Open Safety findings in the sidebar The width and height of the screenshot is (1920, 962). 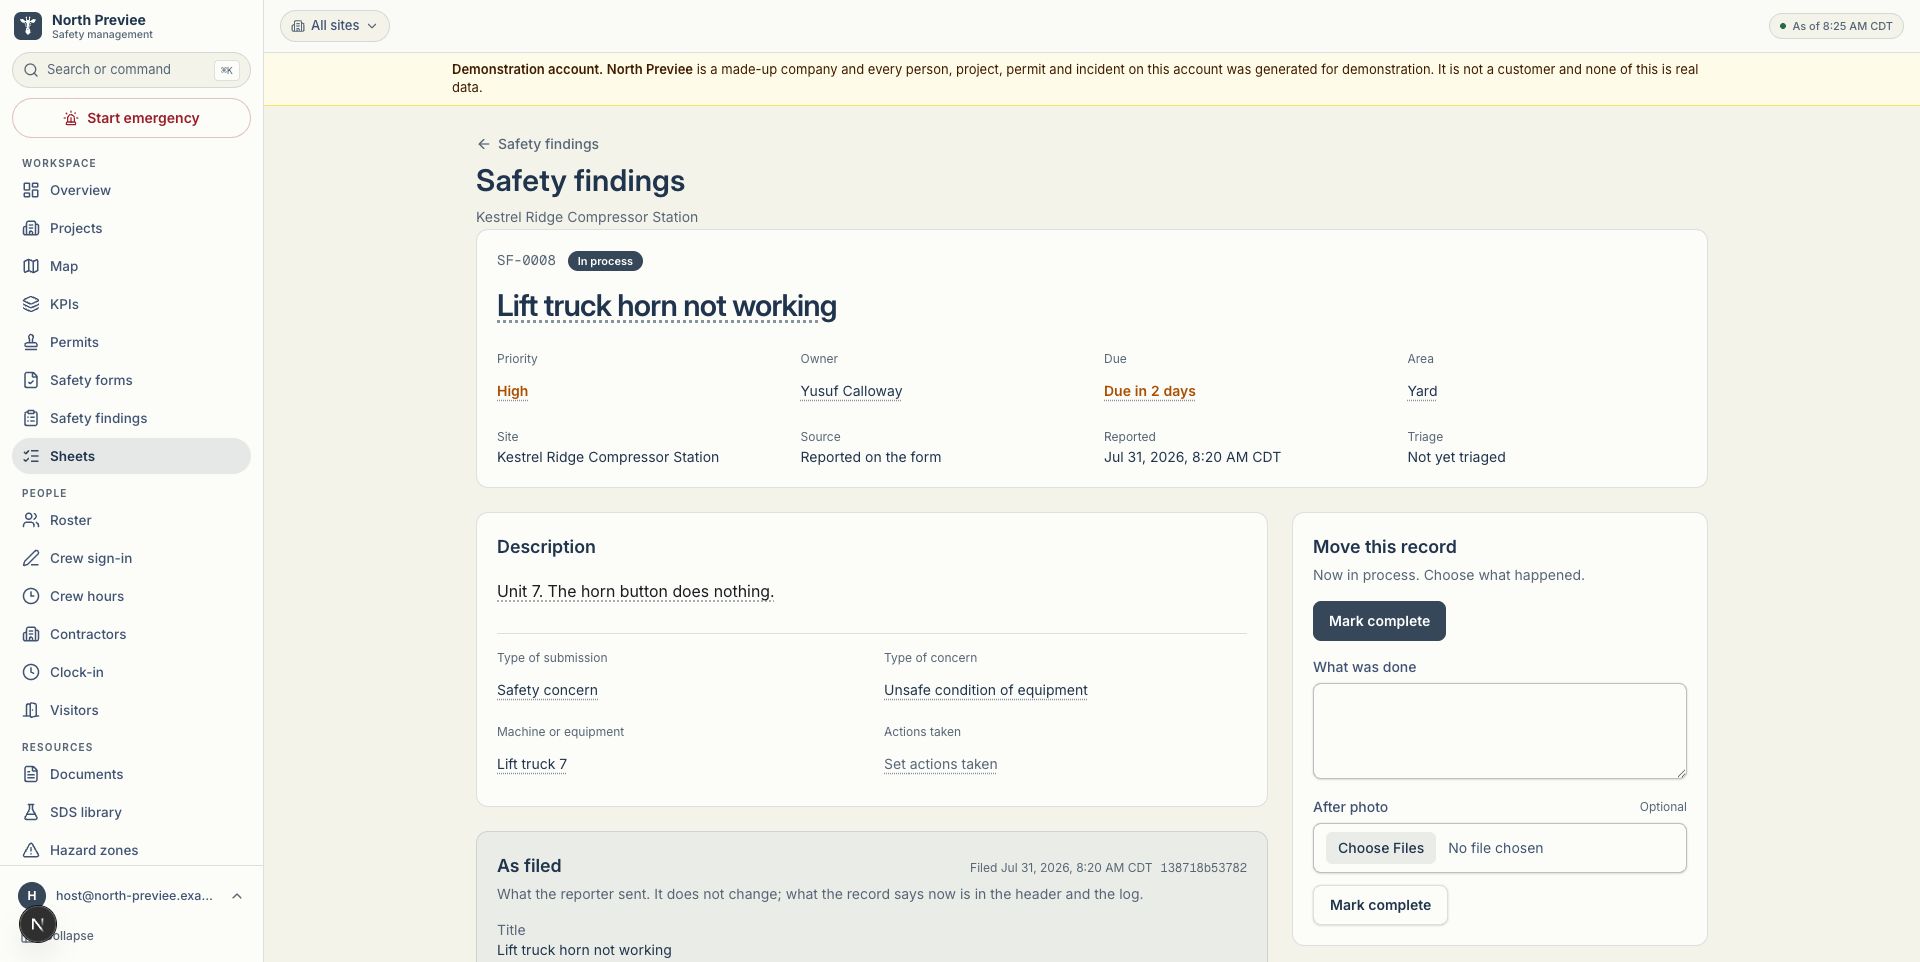coord(131,418)
